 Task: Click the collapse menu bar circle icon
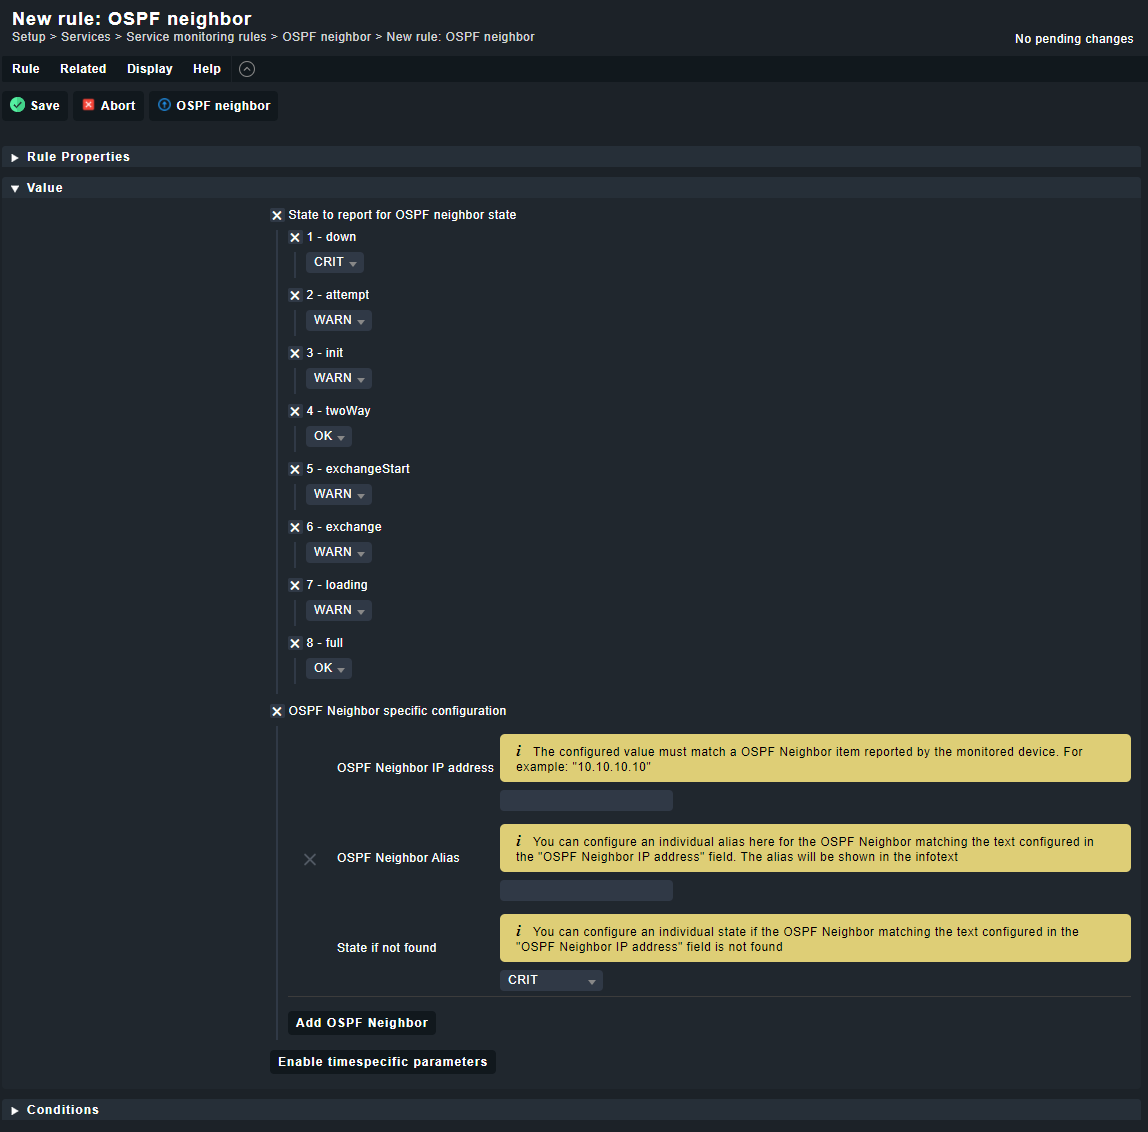pos(247,69)
